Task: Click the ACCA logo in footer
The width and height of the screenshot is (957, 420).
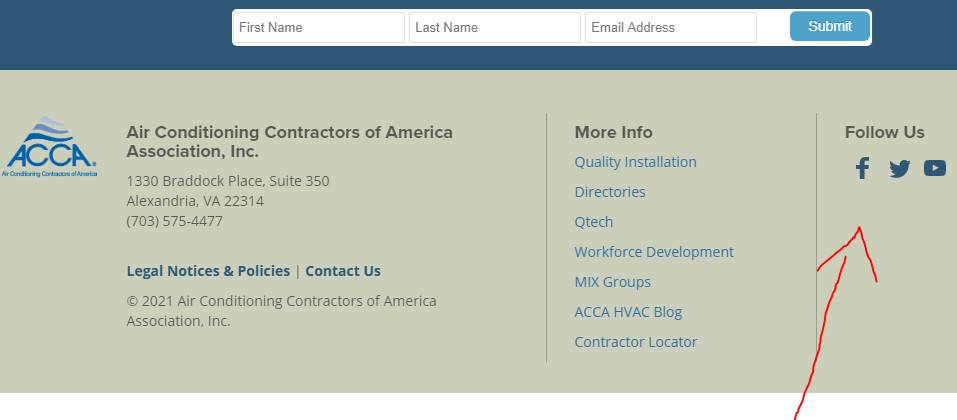Action: [x=49, y=147]
